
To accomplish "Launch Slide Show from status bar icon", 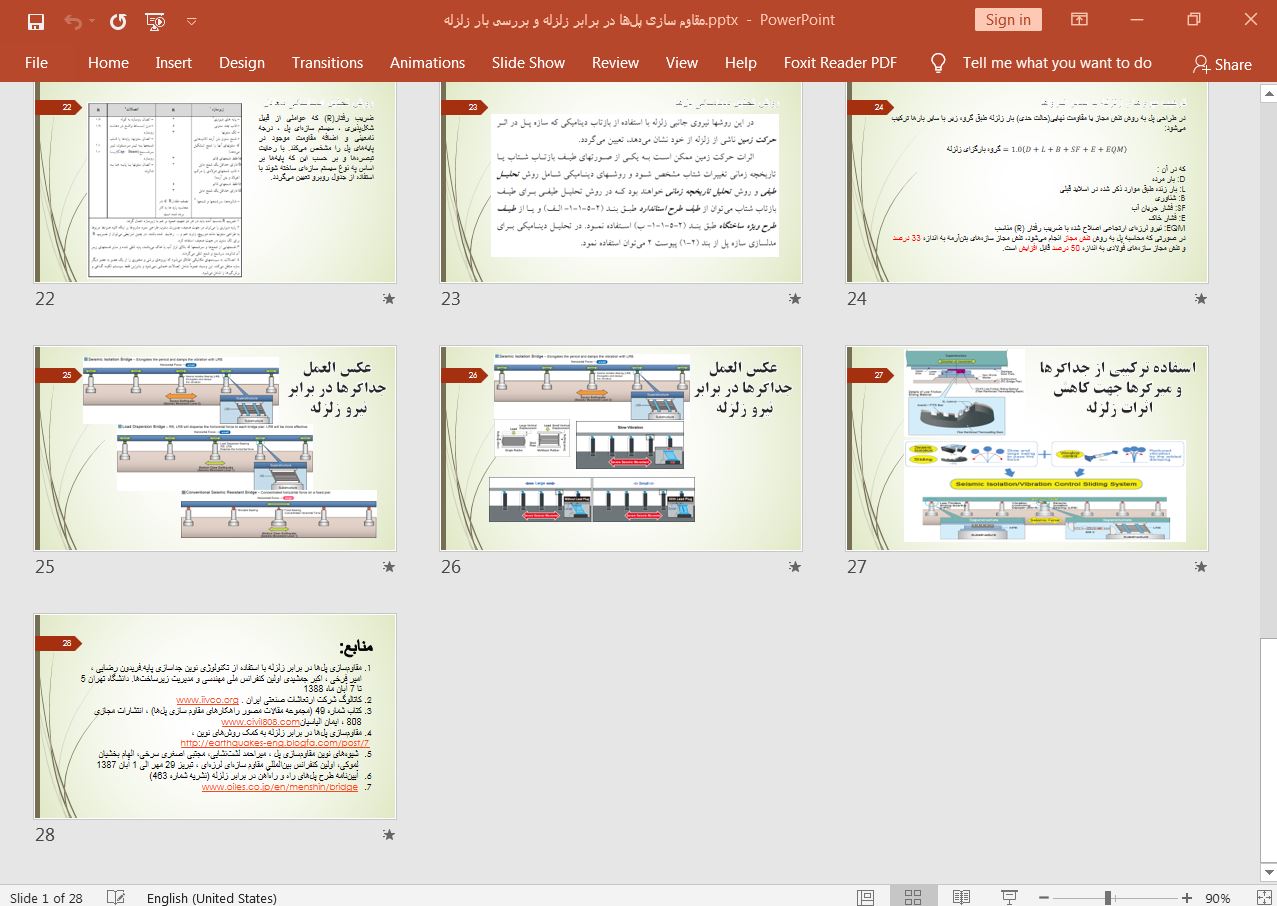I will pyautogui.click(x=1009, y=897).
